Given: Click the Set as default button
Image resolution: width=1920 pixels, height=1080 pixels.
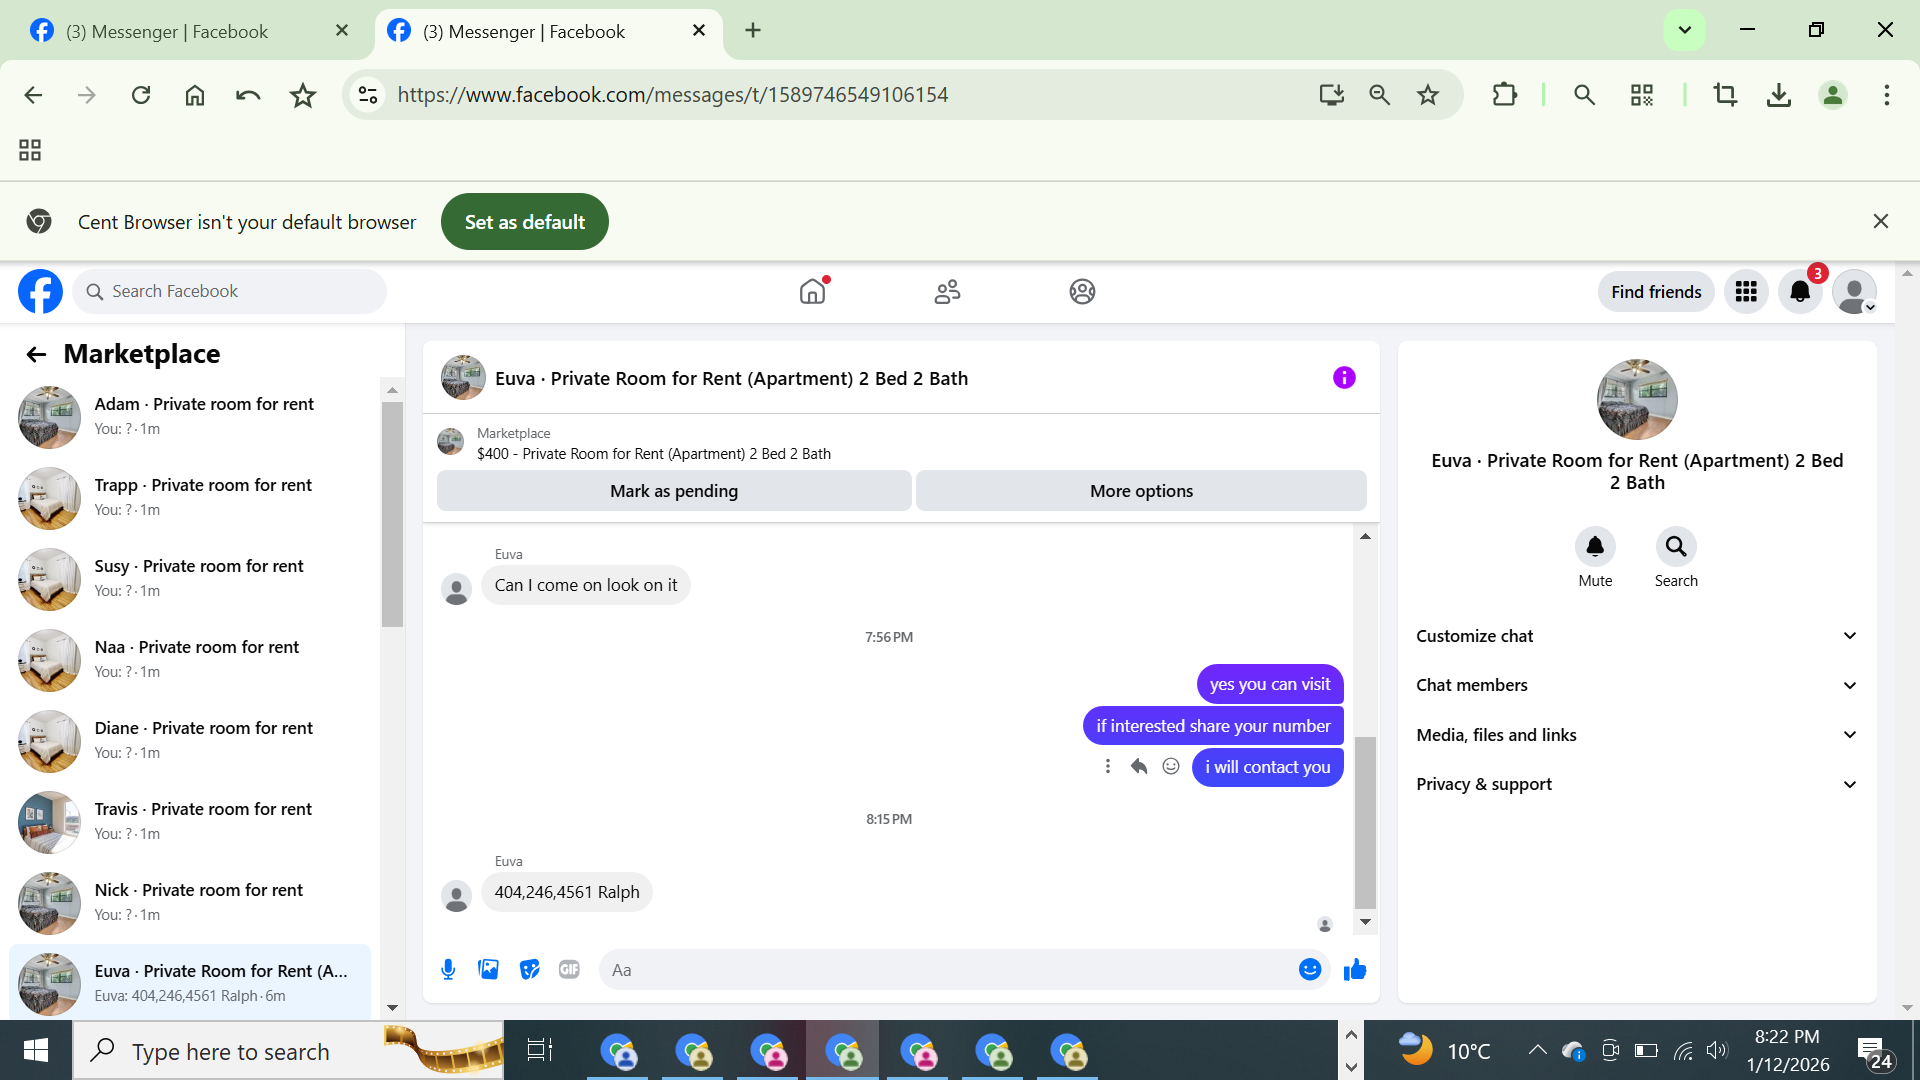Looking at the screenshot, I should 524,222.
